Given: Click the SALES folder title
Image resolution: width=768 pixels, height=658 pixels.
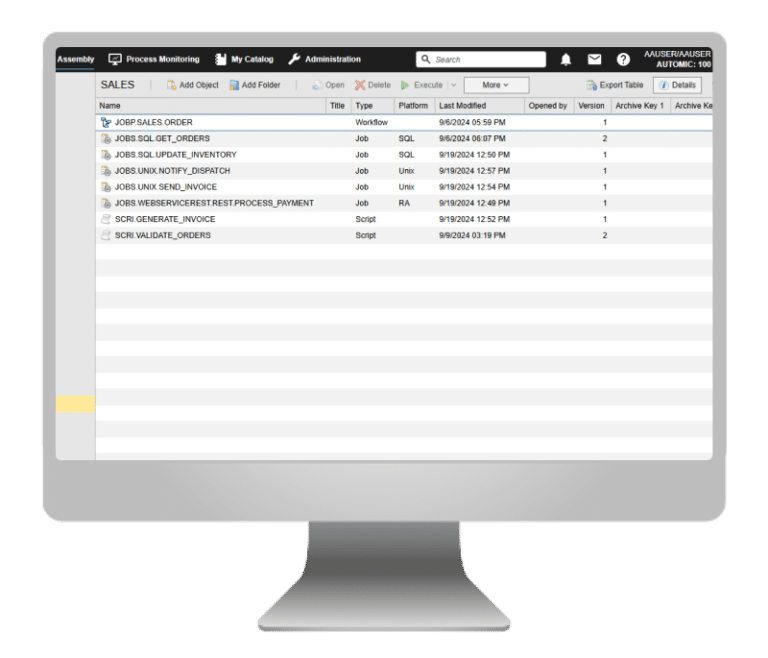Looking at the screenshot, I should point(118,85).
